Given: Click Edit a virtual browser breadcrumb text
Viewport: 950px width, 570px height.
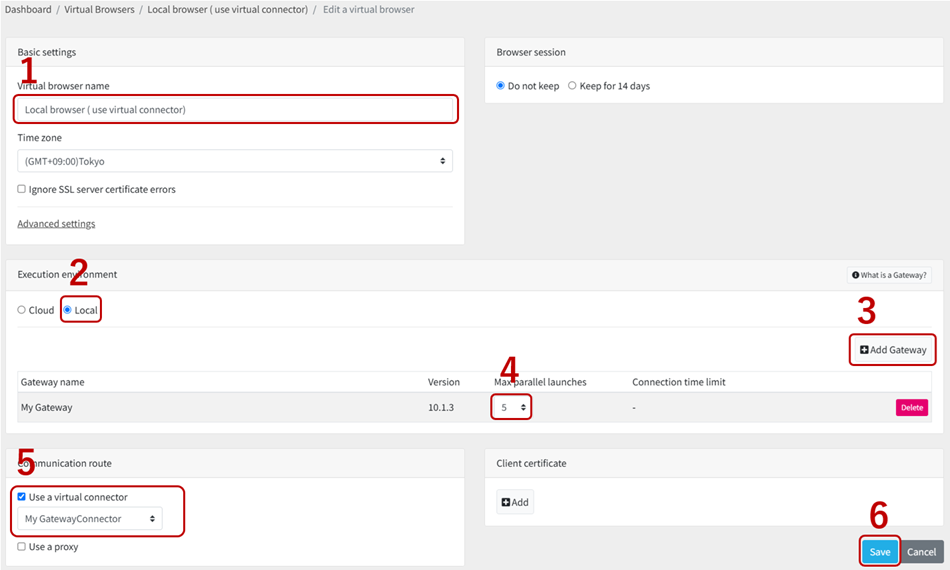Looking at the screenshot, I should (368, 10).
